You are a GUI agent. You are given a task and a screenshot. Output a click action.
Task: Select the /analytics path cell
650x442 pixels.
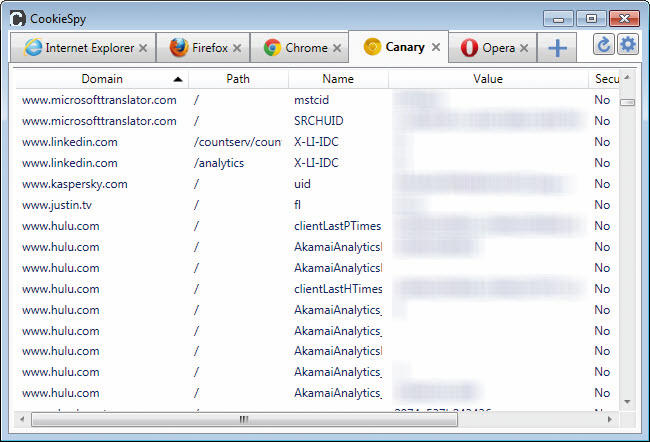(218, 163)
